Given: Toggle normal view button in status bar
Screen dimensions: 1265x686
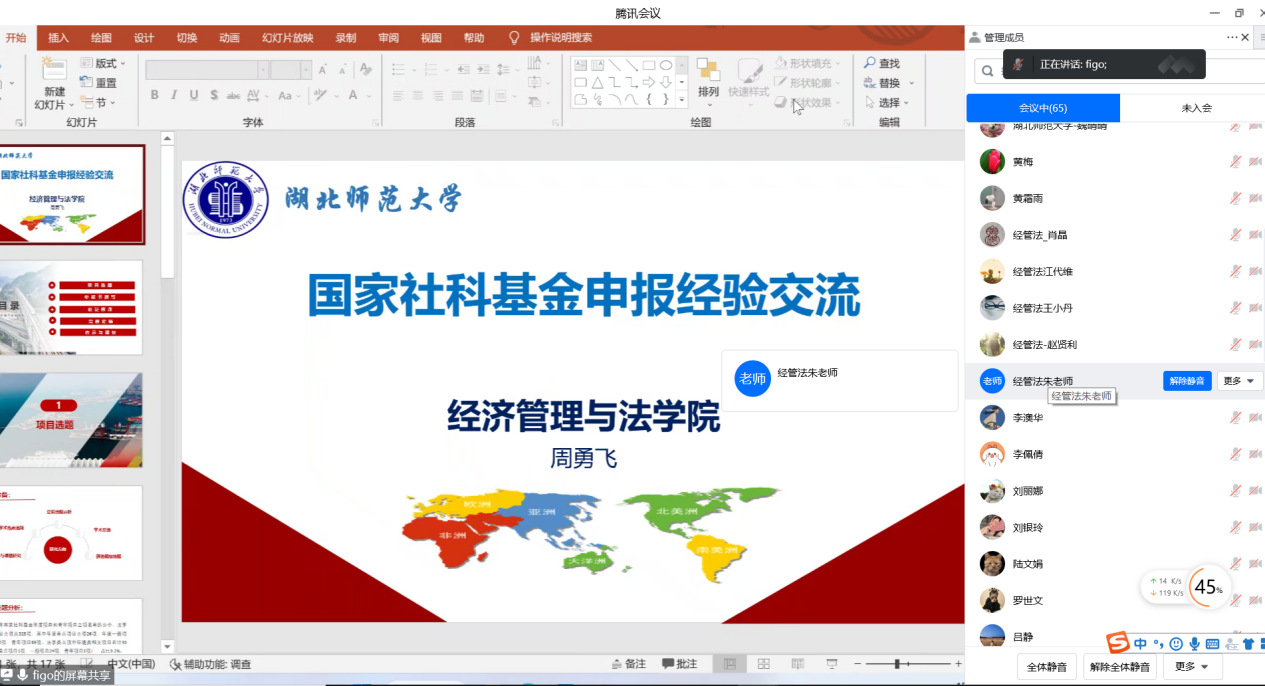Looking at the screenshot, I should click(730, 664).
